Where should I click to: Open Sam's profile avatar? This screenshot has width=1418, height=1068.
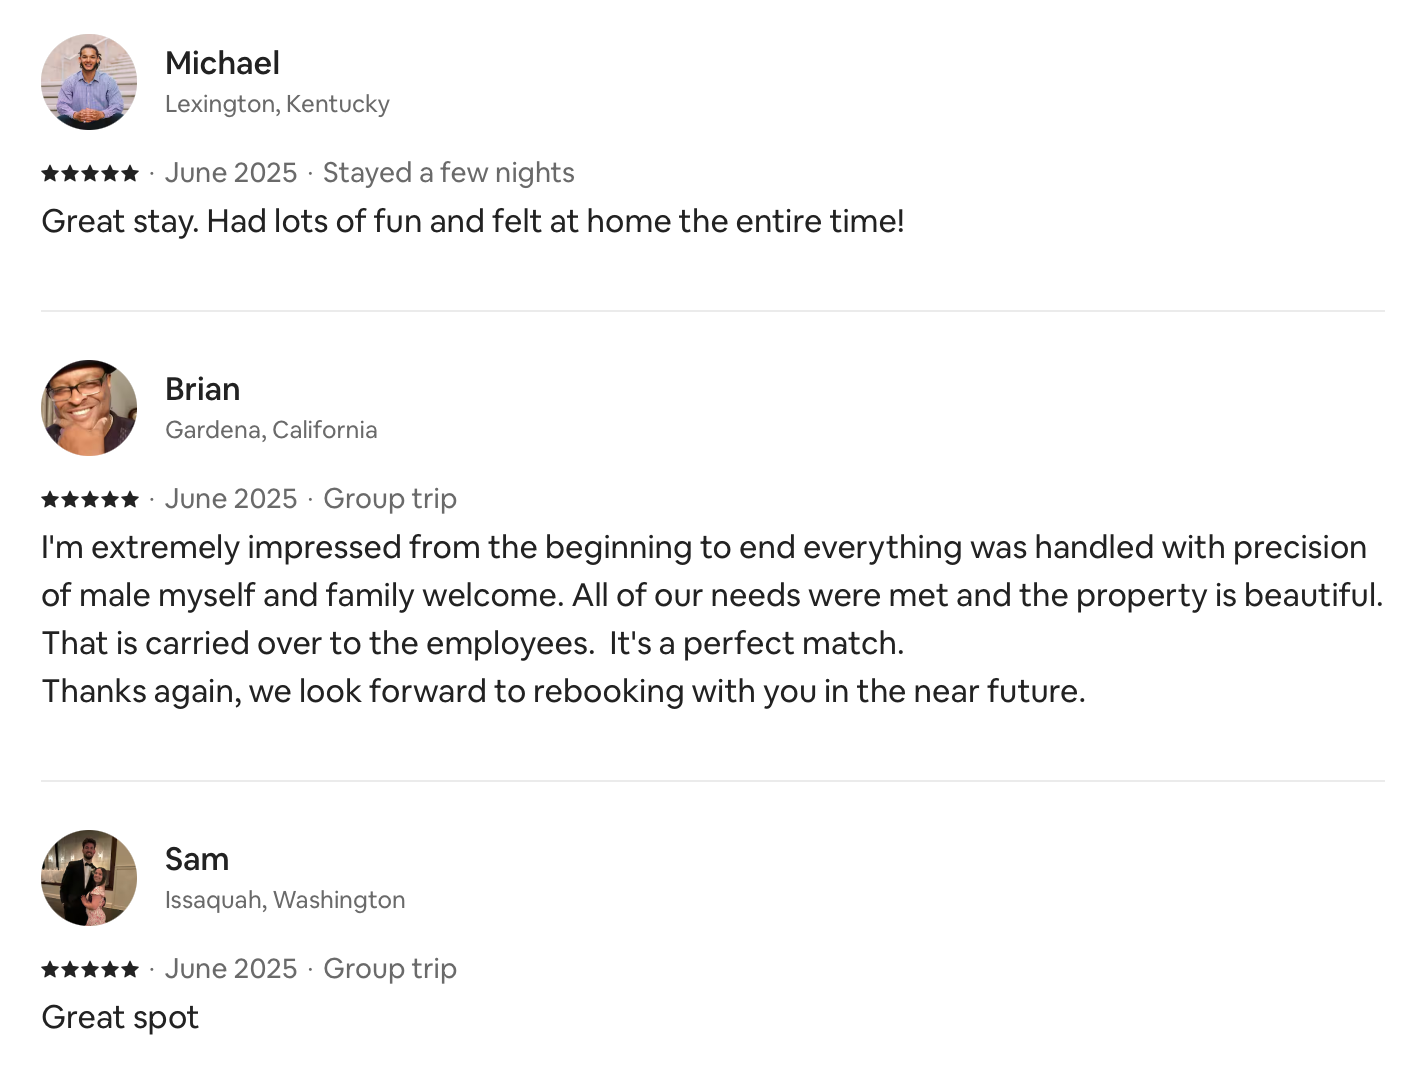(x=89, y=878)
